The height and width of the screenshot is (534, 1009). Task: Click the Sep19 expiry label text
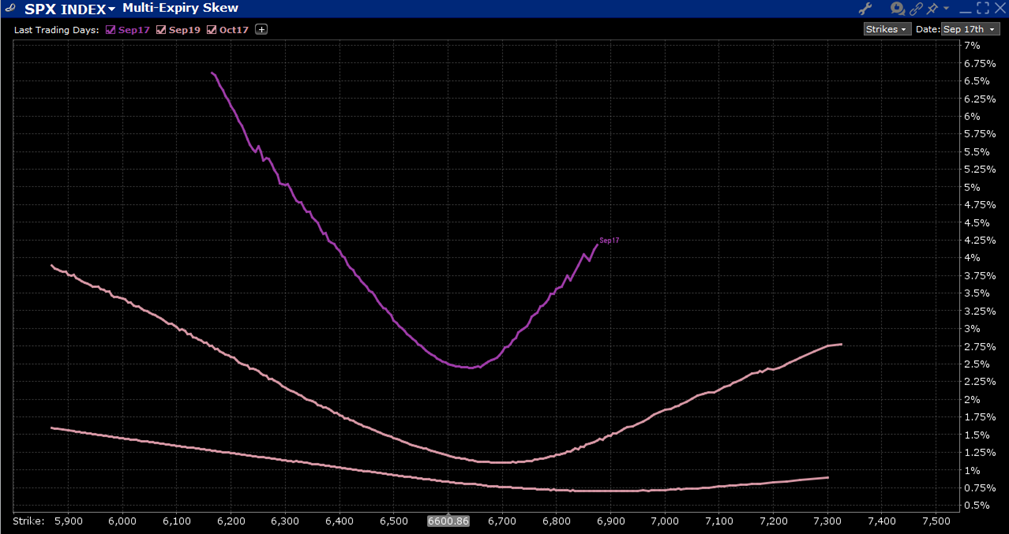pos(184,30)
